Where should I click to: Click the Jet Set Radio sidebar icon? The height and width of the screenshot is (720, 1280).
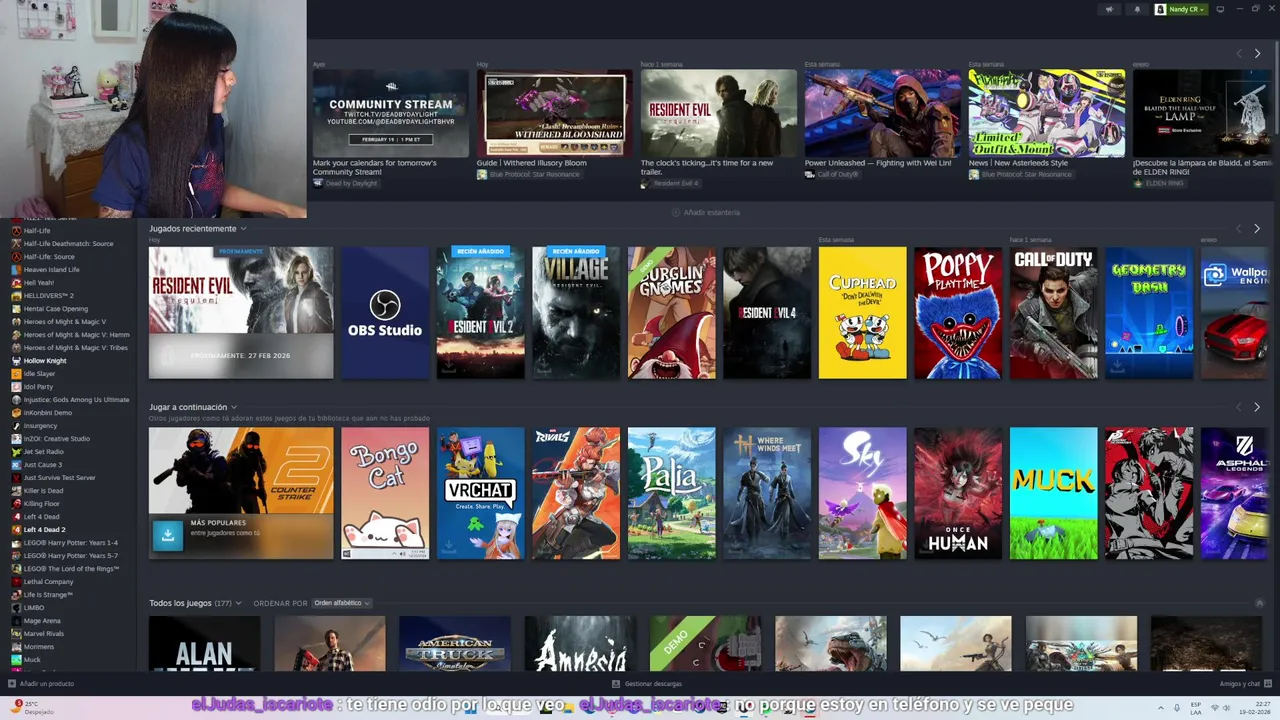click(x=16, y=452)
